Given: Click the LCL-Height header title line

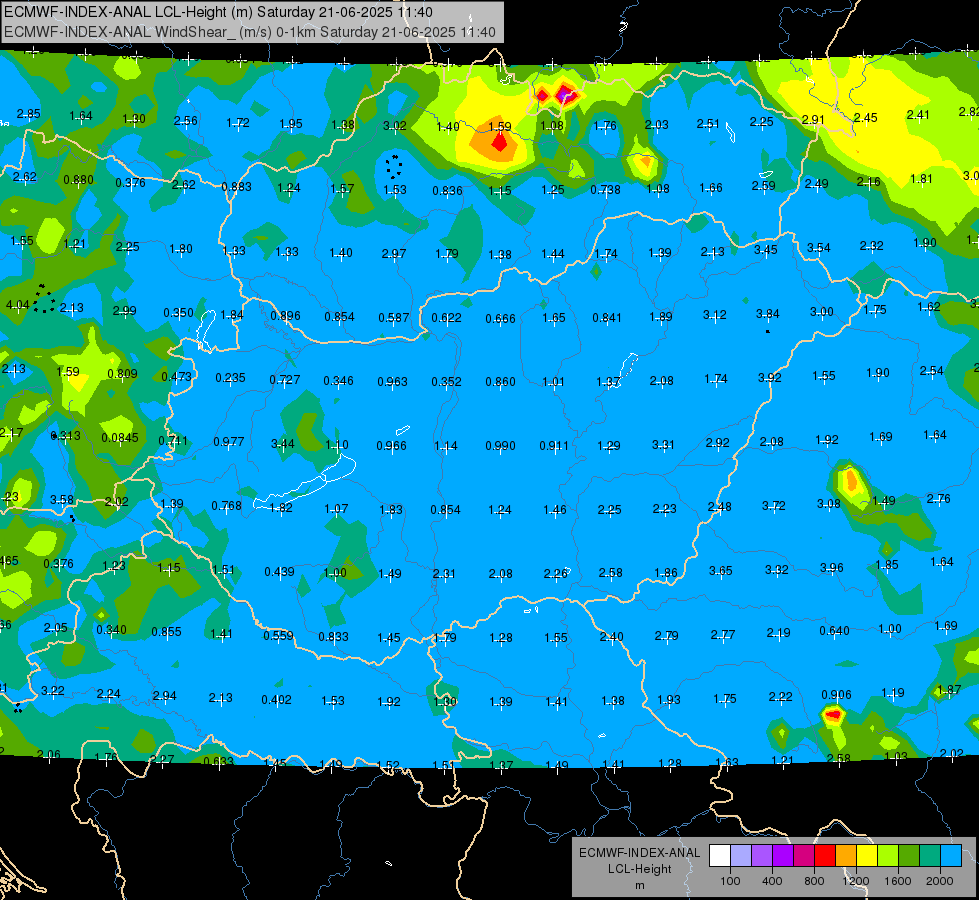Looking at the screenshot, I should (218, 12).
